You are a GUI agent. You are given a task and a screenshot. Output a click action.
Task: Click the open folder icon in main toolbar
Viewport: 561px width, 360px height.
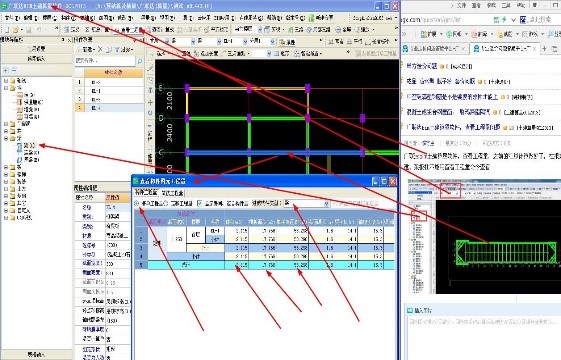pos(15,29)
